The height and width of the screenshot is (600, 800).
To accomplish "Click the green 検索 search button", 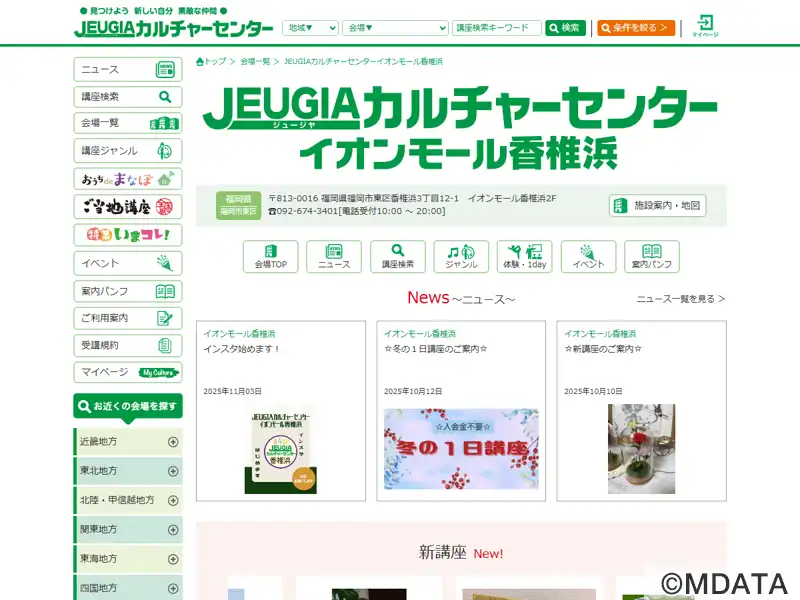I will (x=565, y=28).
